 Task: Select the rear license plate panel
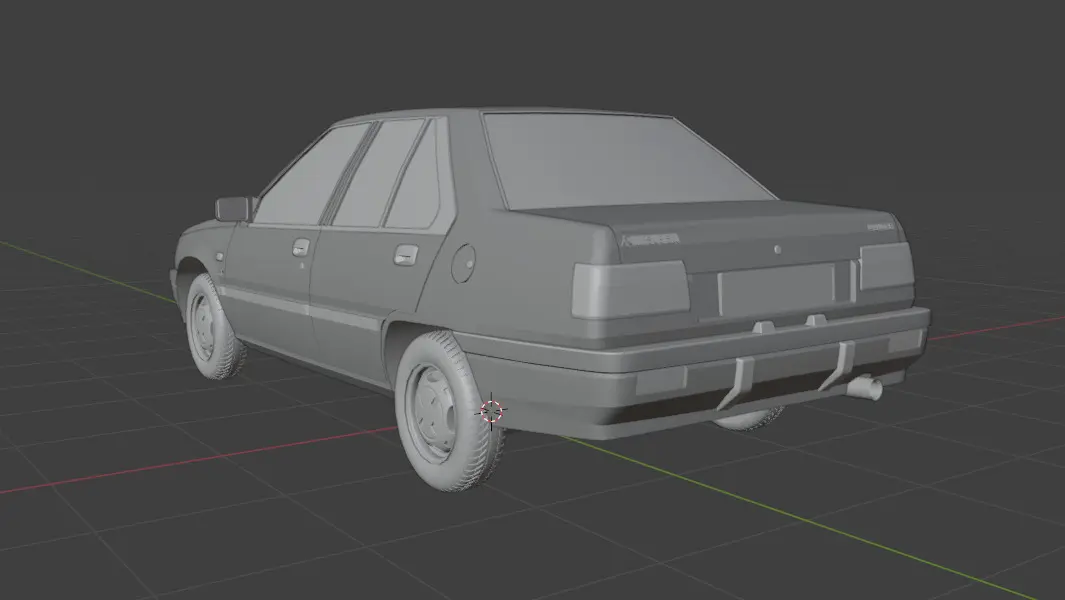coord(776,289)
